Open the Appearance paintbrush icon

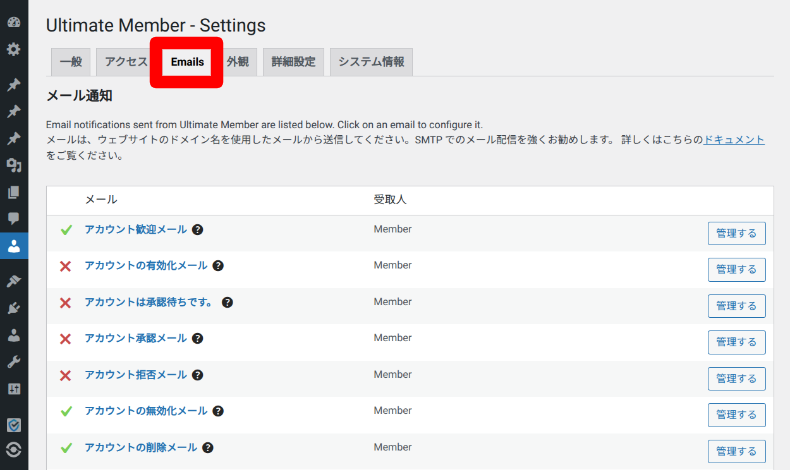point(14,281)
